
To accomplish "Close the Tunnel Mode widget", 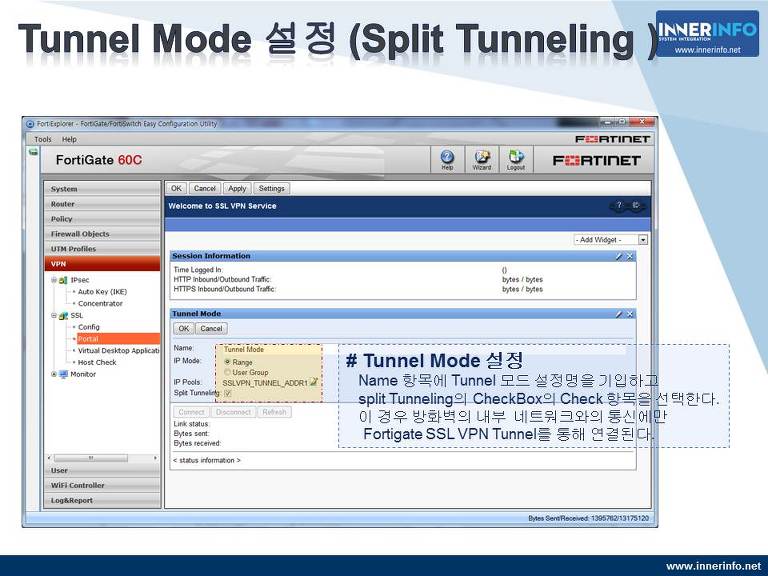I will (x=630, y=314).
